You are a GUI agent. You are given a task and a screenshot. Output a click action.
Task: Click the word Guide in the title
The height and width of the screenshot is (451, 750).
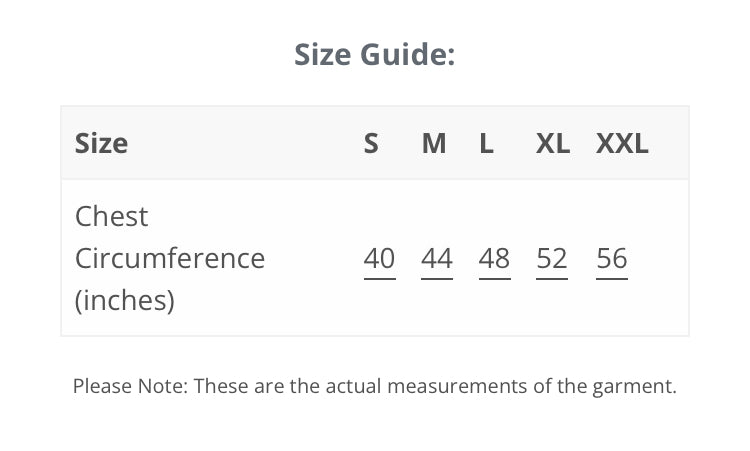pos(408,54)
